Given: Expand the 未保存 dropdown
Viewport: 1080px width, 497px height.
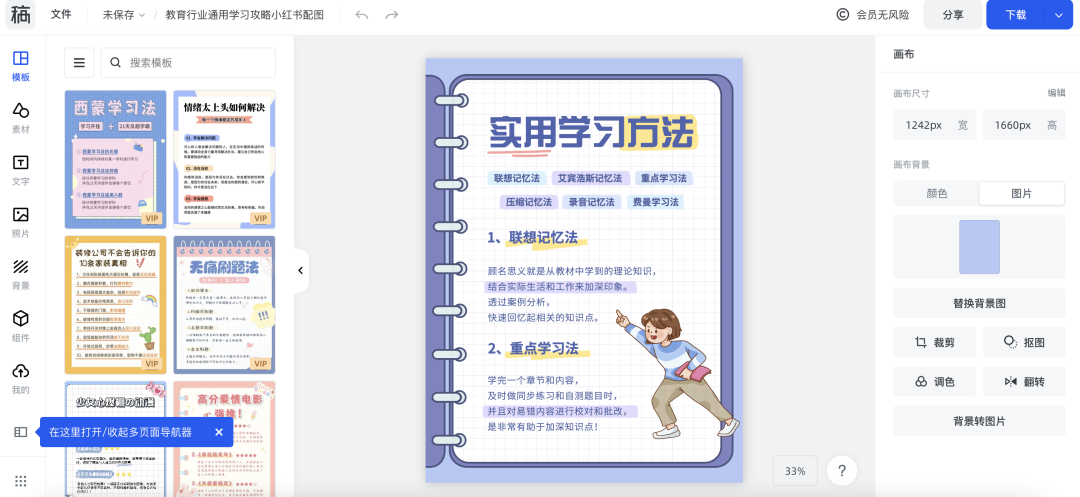Looking at the screenshot, I should coord(124,14).
